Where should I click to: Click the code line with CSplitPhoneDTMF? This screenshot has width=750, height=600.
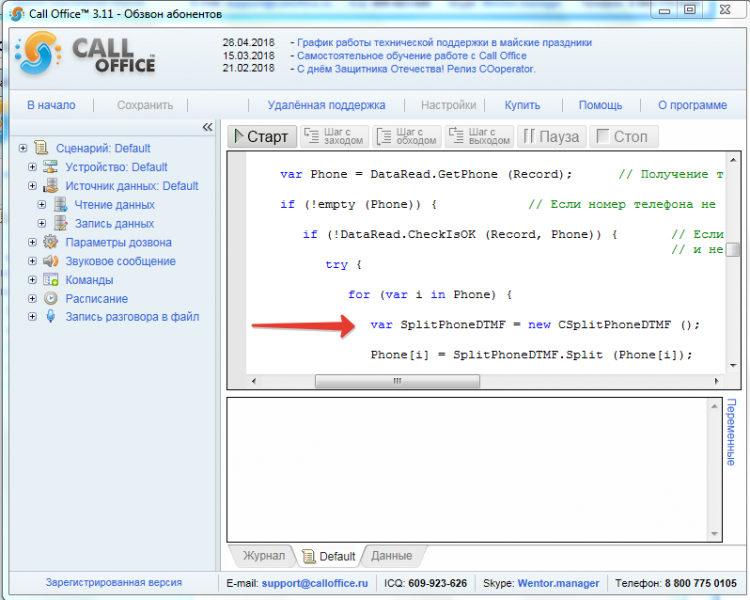(535, 324)
